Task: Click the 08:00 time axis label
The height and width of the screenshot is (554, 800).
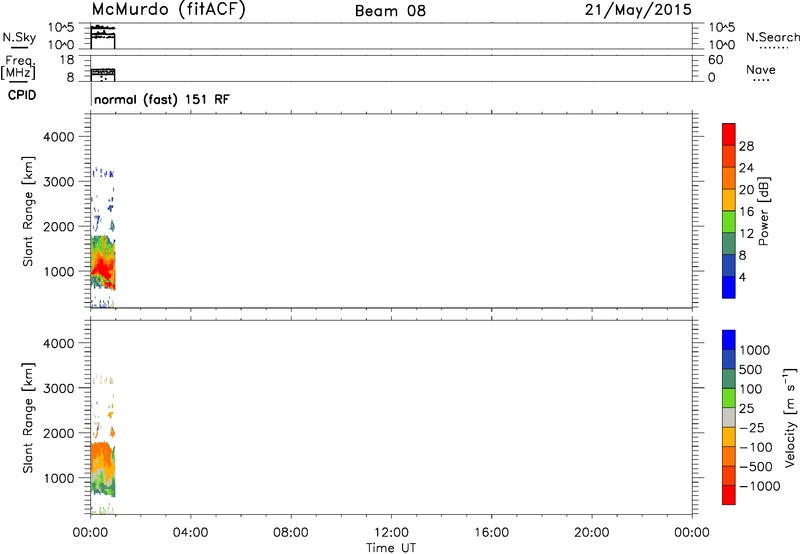Action: point(291,533)
